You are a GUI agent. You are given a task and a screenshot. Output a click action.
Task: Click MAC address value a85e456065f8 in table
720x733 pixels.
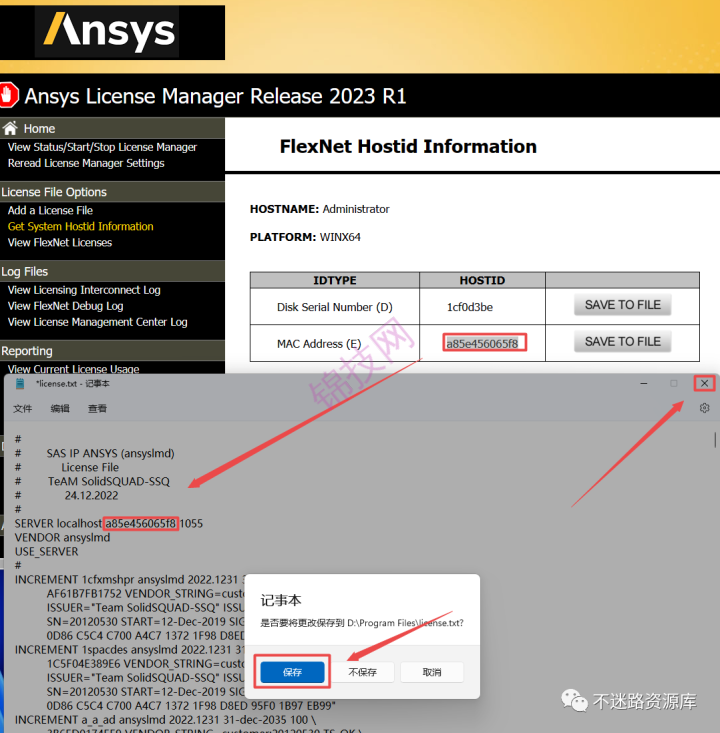tap(482, 344)
